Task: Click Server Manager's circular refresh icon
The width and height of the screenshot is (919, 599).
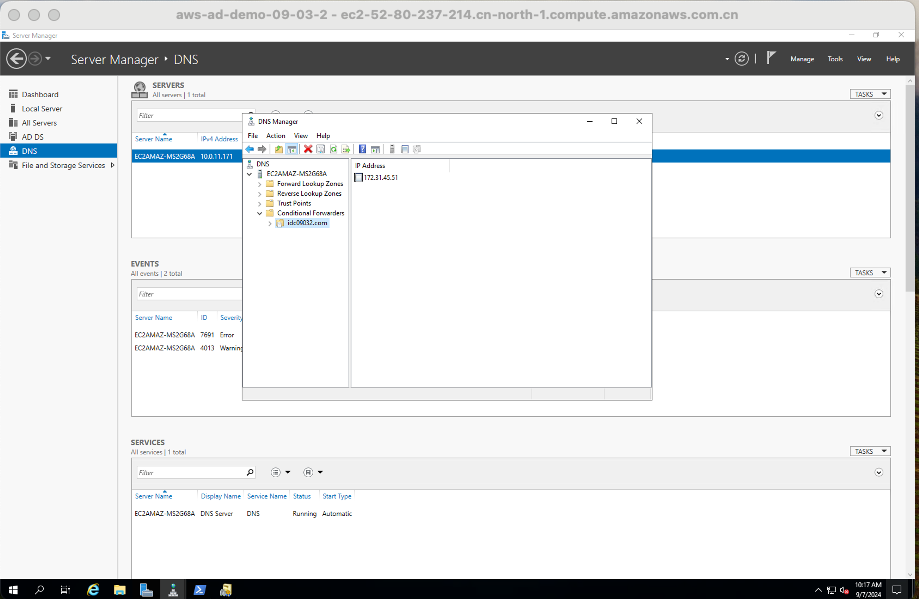Action: pyautogui.click(x=741, y=58)
